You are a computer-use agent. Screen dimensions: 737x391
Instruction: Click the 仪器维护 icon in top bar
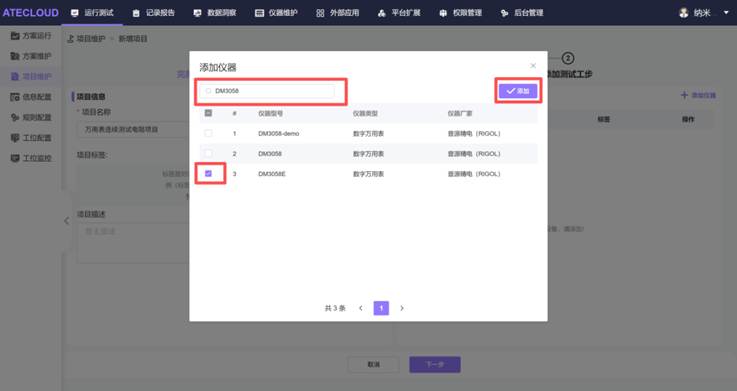click(259, 13)
